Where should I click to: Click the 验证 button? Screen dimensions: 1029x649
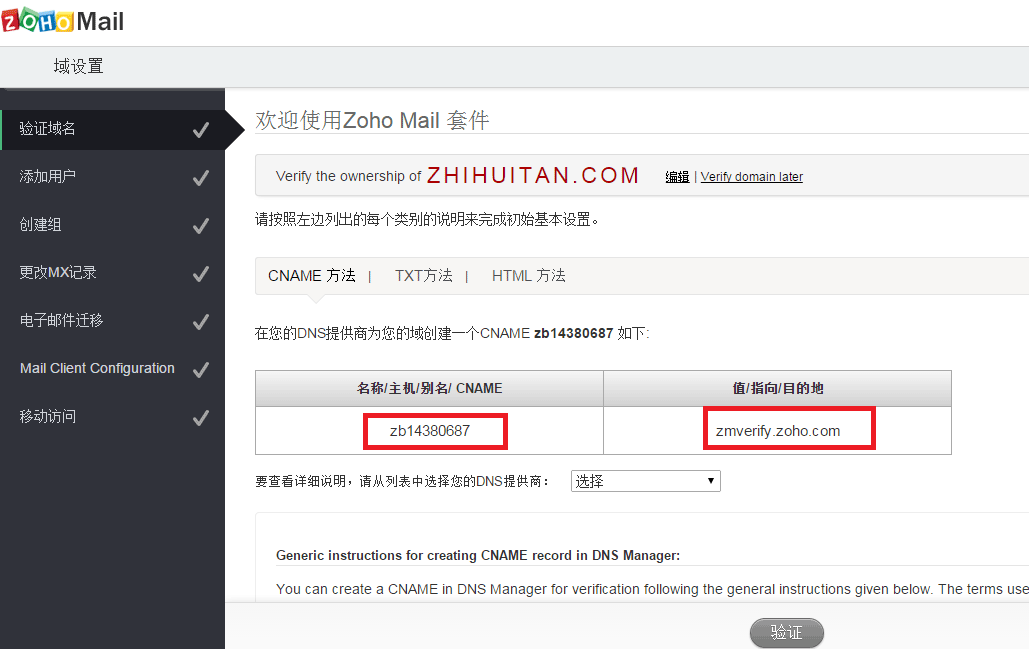(786, 633)
